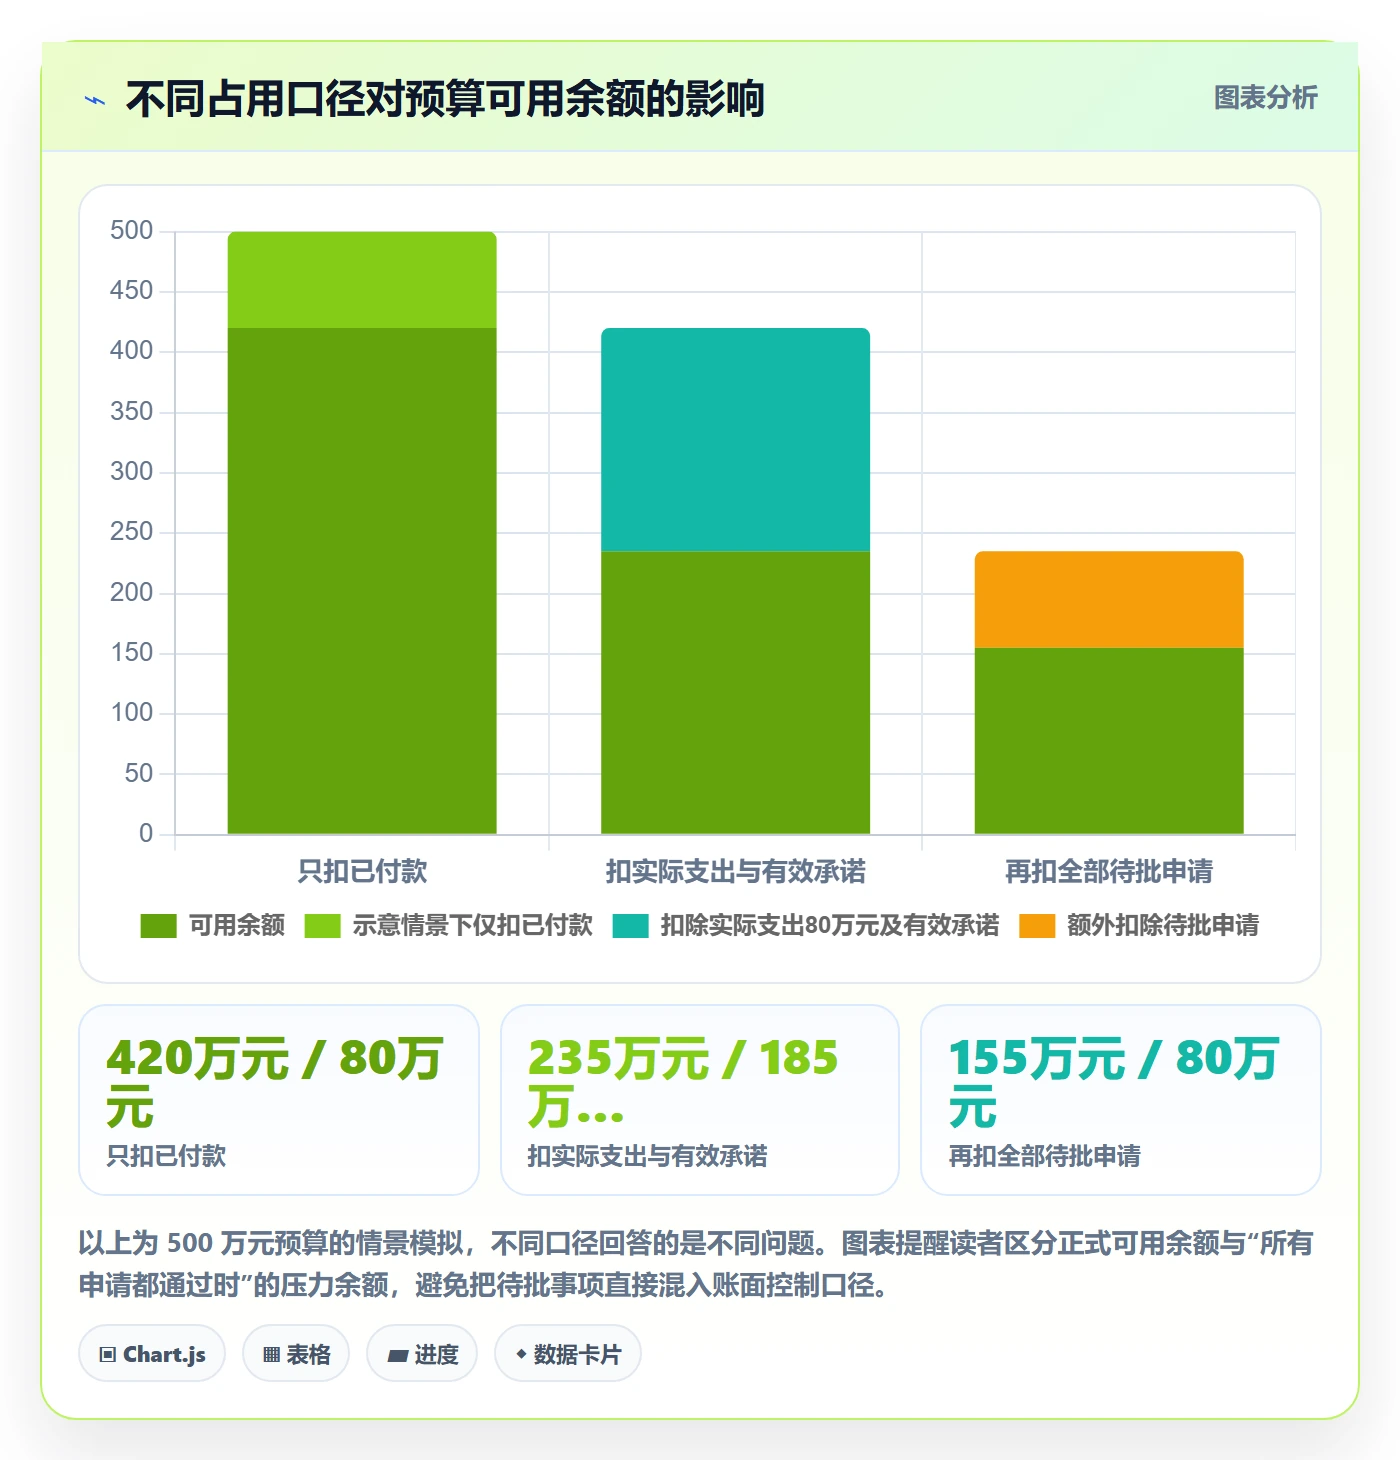
Task: Click the y-axis value 500
Action: pos(131,231)
